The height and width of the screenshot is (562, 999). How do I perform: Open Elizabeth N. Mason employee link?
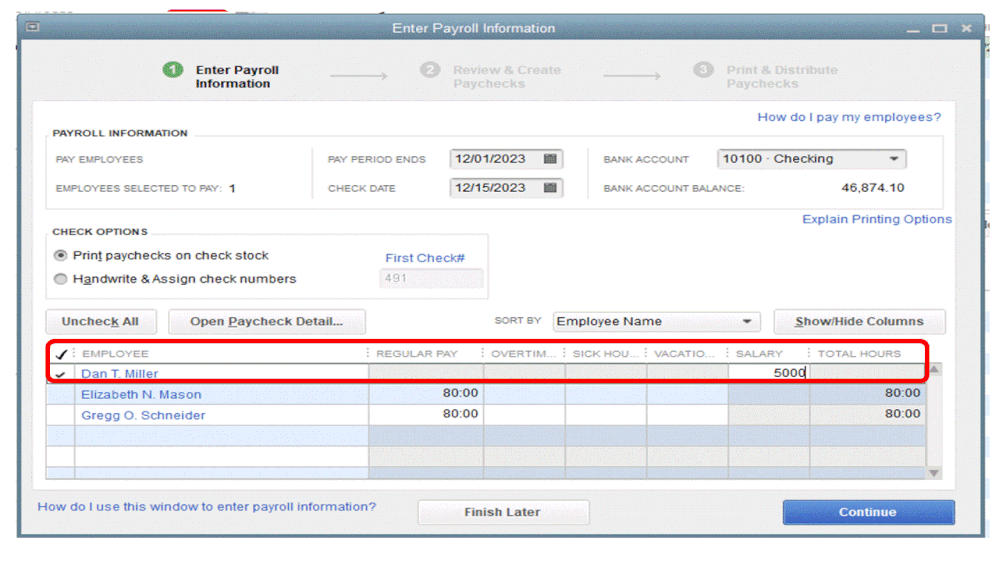[141, 394]
